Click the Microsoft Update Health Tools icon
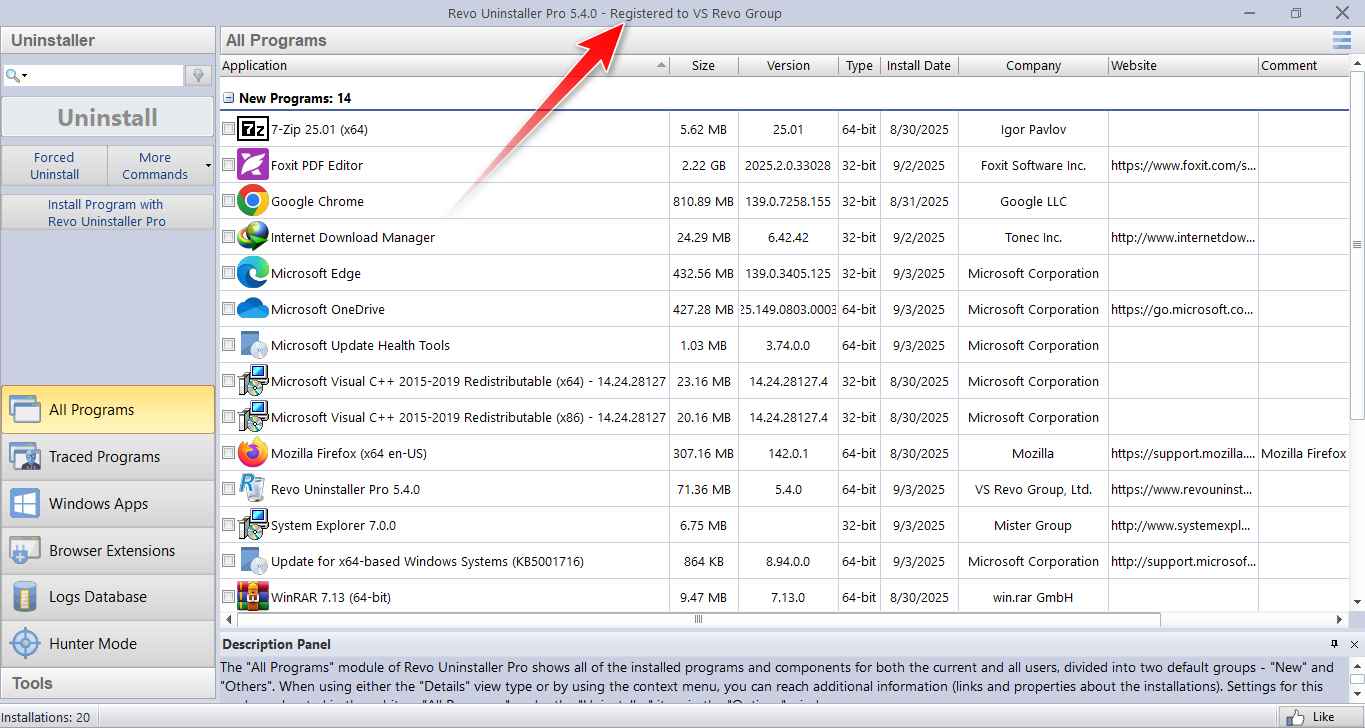Image resolution: width=1365 pixels, height=728 pixels. 253,345
